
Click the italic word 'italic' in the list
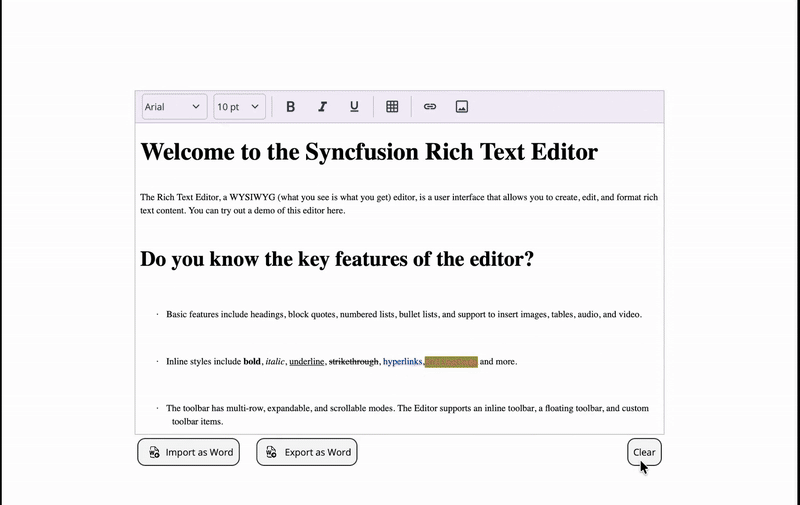tap(275, 362)
